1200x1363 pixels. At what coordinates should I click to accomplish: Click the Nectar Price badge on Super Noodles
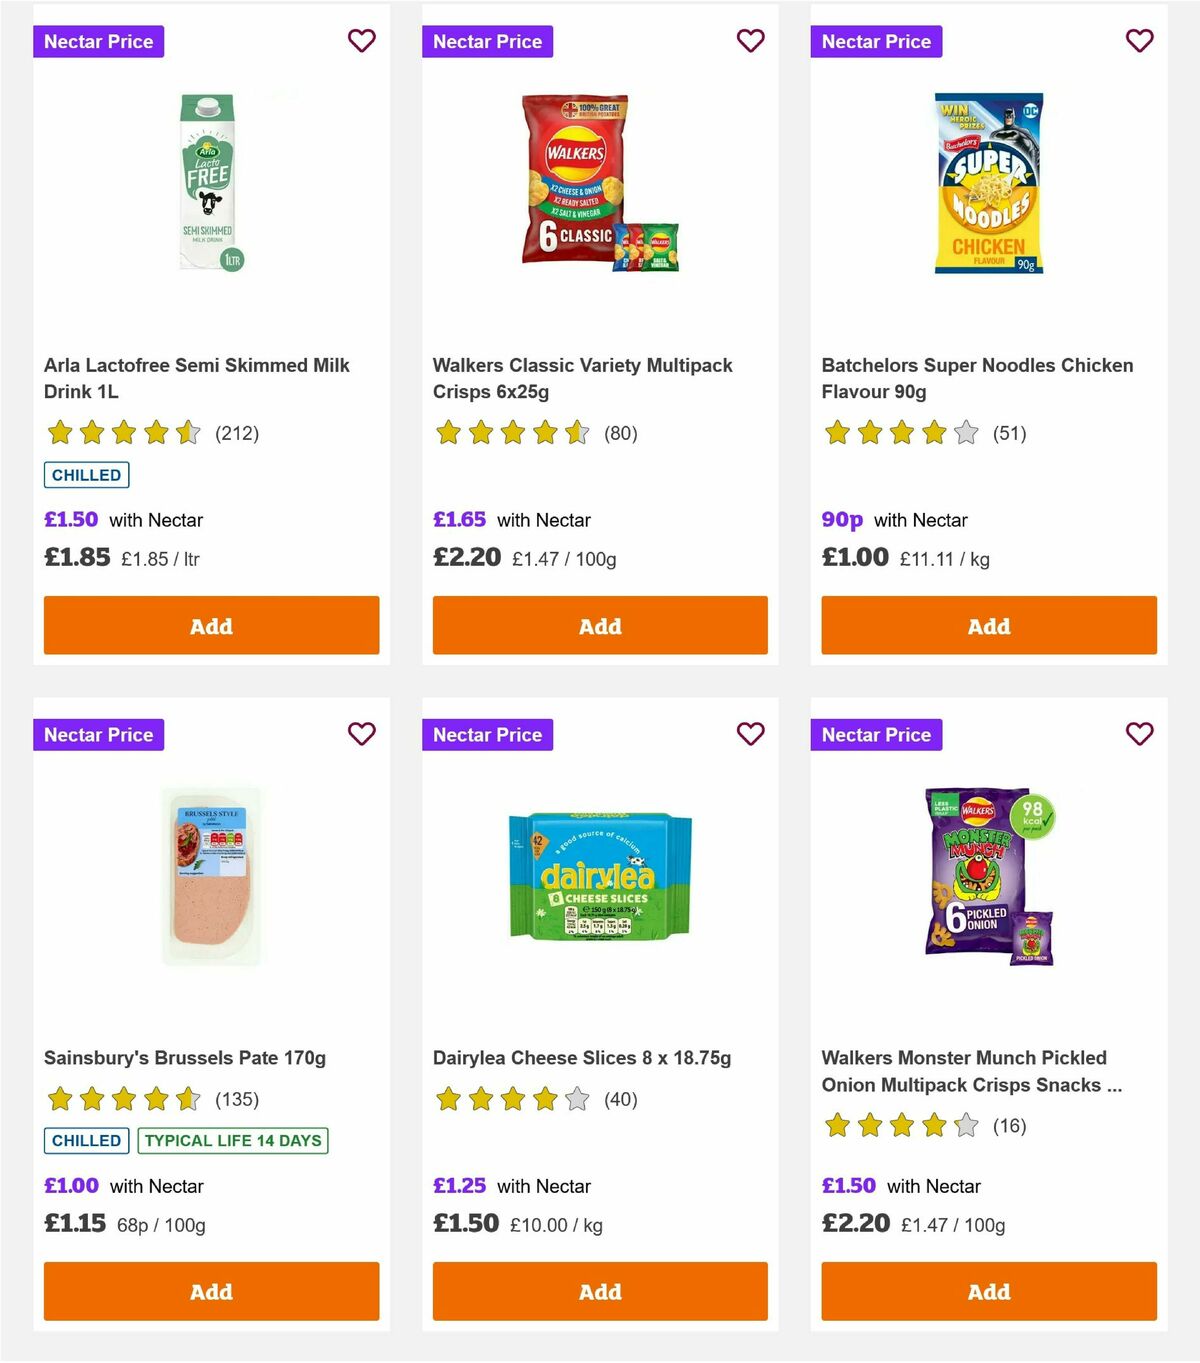(876, 41)
